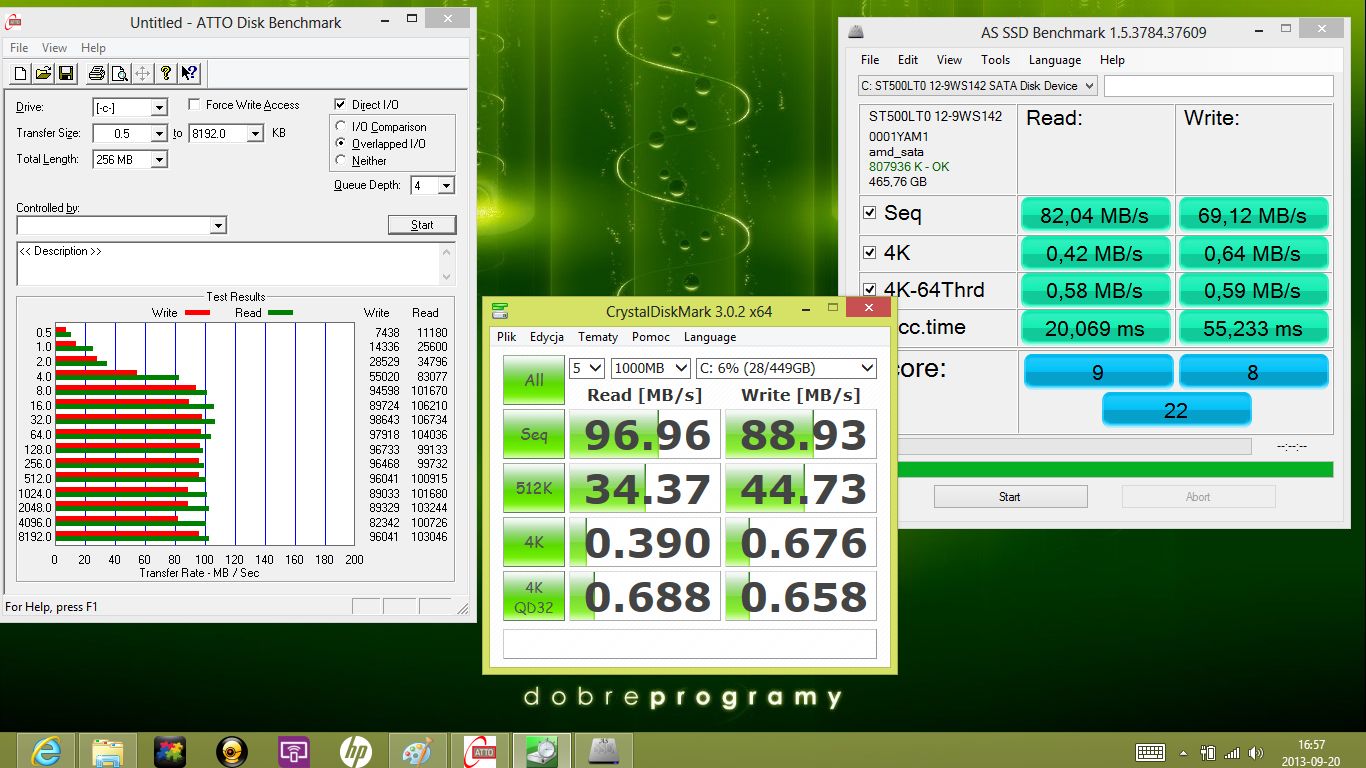Click the volume speaker tray icon

point(1257,752)
